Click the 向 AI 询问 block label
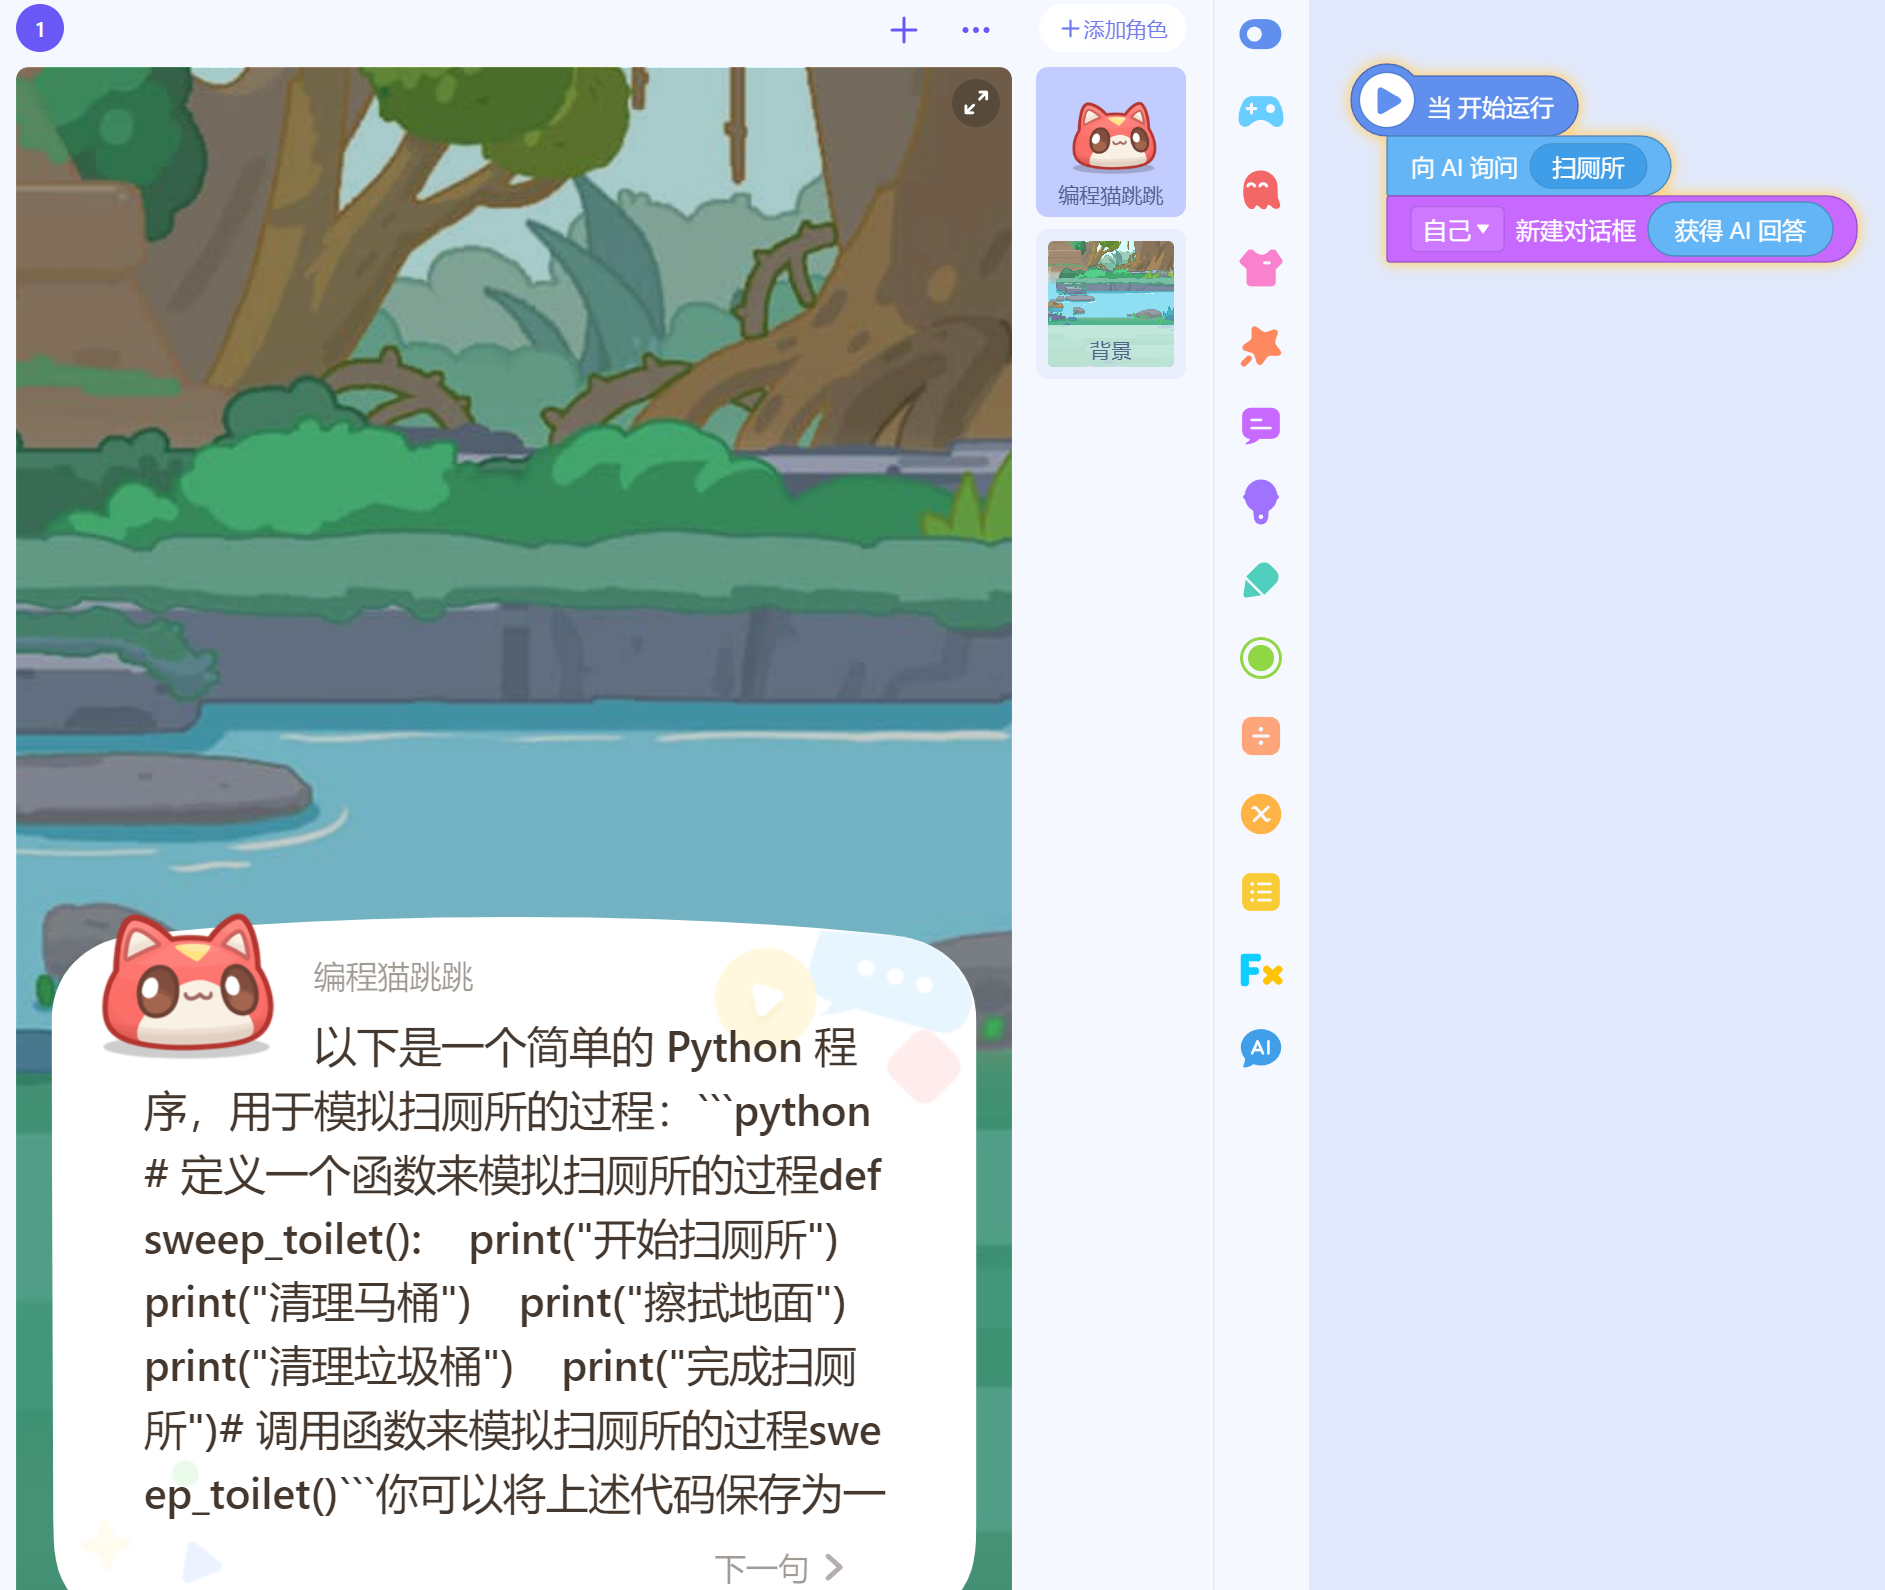This screenshot has height=1590, width=1885. pos(1464,168)
